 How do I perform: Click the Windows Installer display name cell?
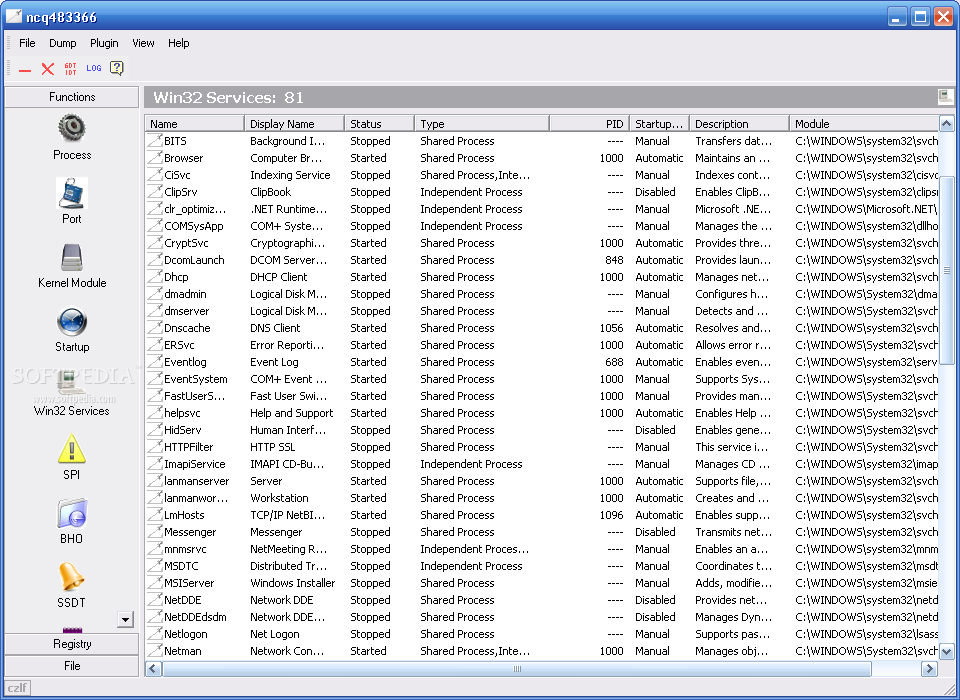(x=293, y=583)
